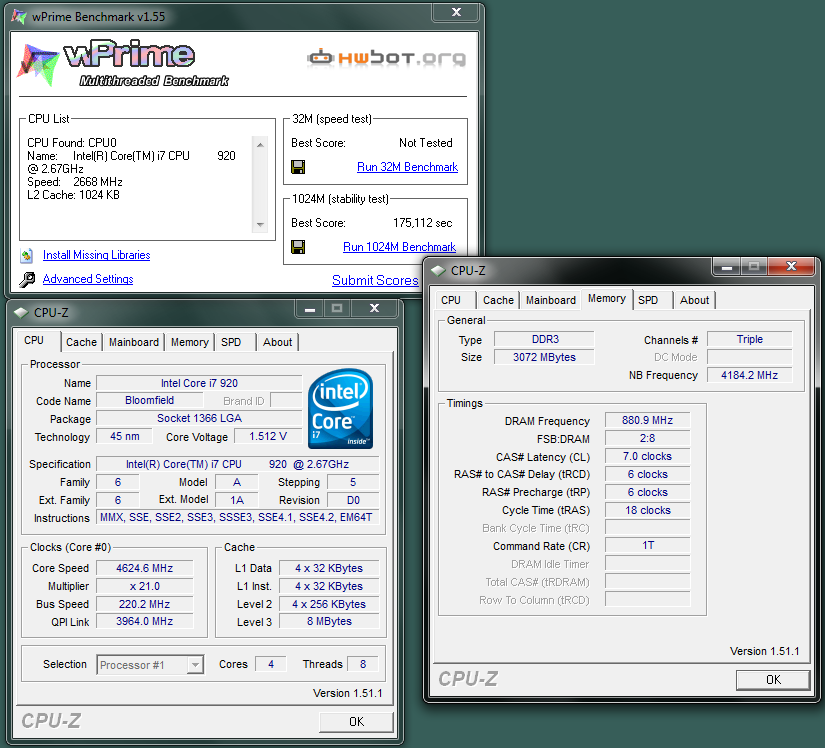Viewport: 825px width, 748px height.
Task: Click the 32M Best Score Not Tested text
Action: (x=426, y=143)
